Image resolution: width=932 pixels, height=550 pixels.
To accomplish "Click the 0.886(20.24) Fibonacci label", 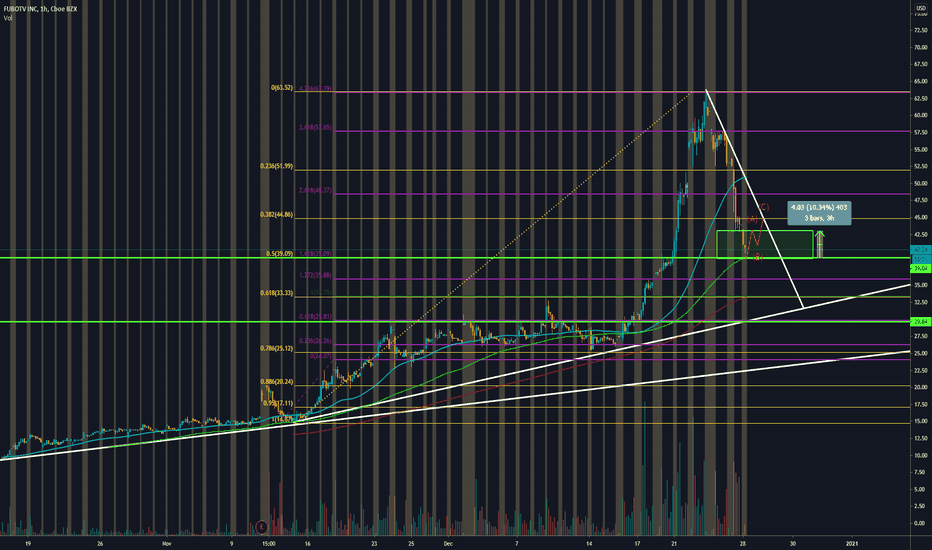I will pyautogui.click(x=276, y=382).
